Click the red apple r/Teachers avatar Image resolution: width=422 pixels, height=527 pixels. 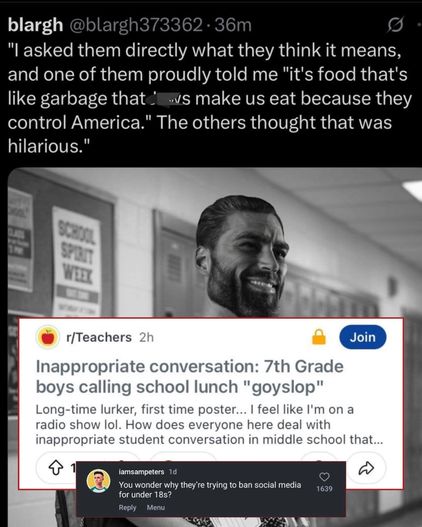(x=48, y=337)
